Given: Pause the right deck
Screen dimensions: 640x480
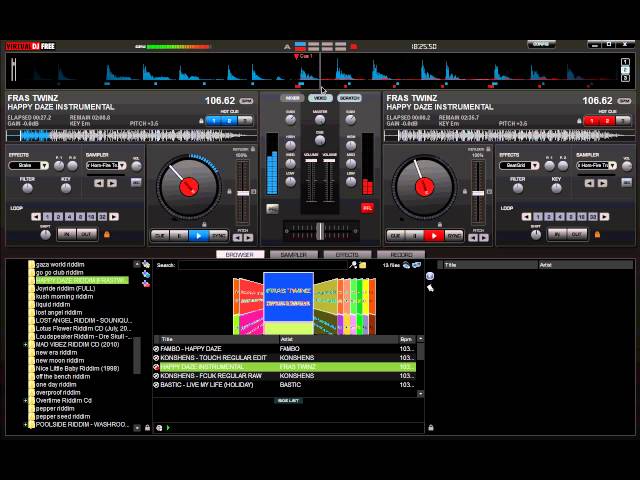Looking at the screenshot, I should pyautogui.click(x=415, y=236).
